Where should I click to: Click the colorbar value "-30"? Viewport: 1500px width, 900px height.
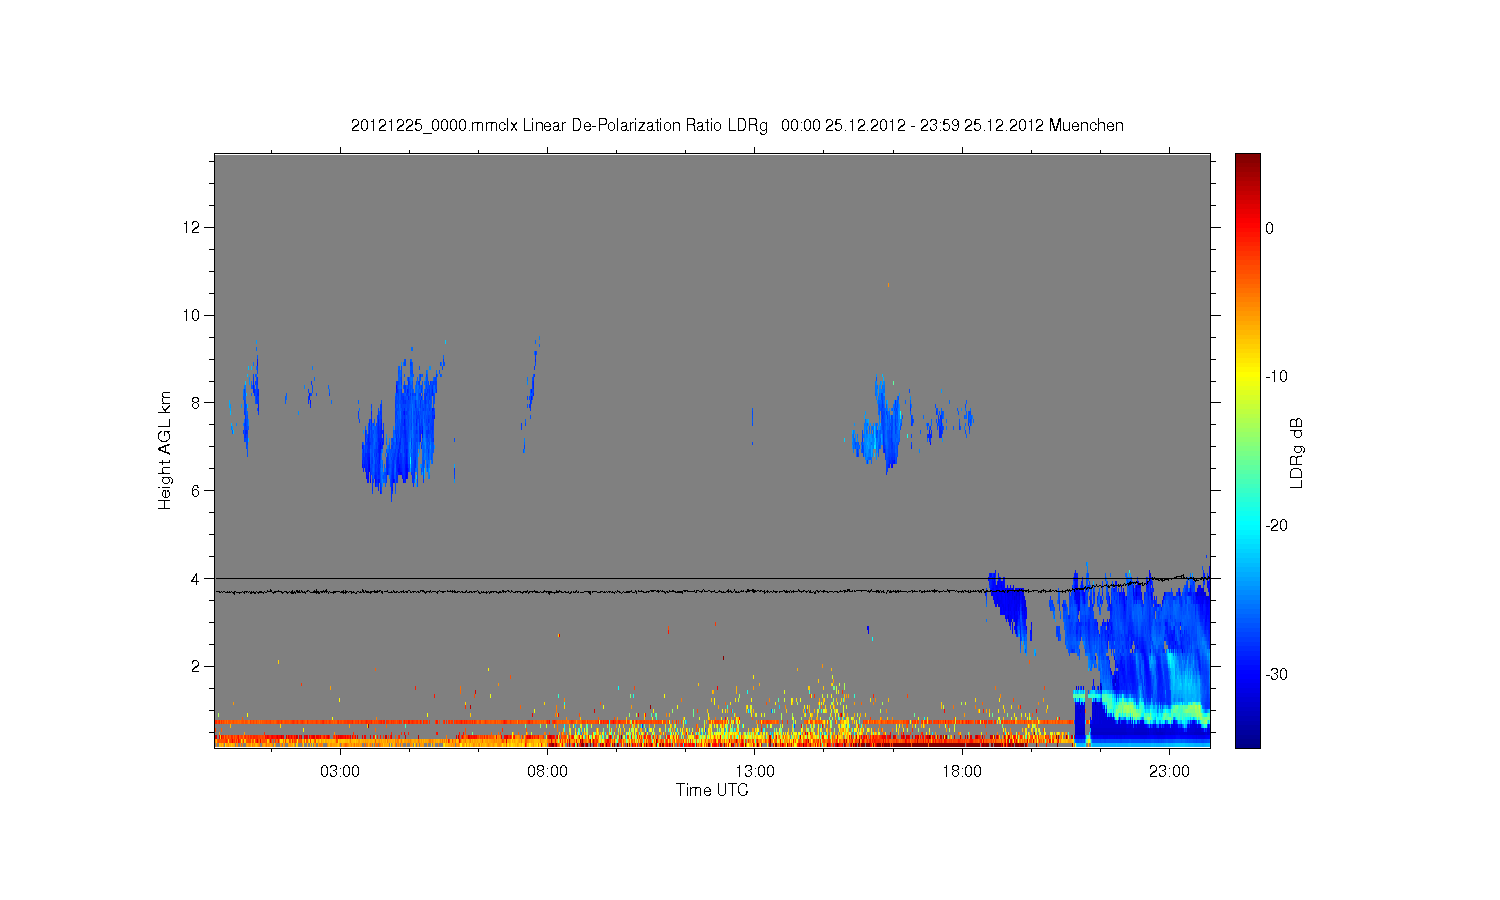(x=1276, y=675)
